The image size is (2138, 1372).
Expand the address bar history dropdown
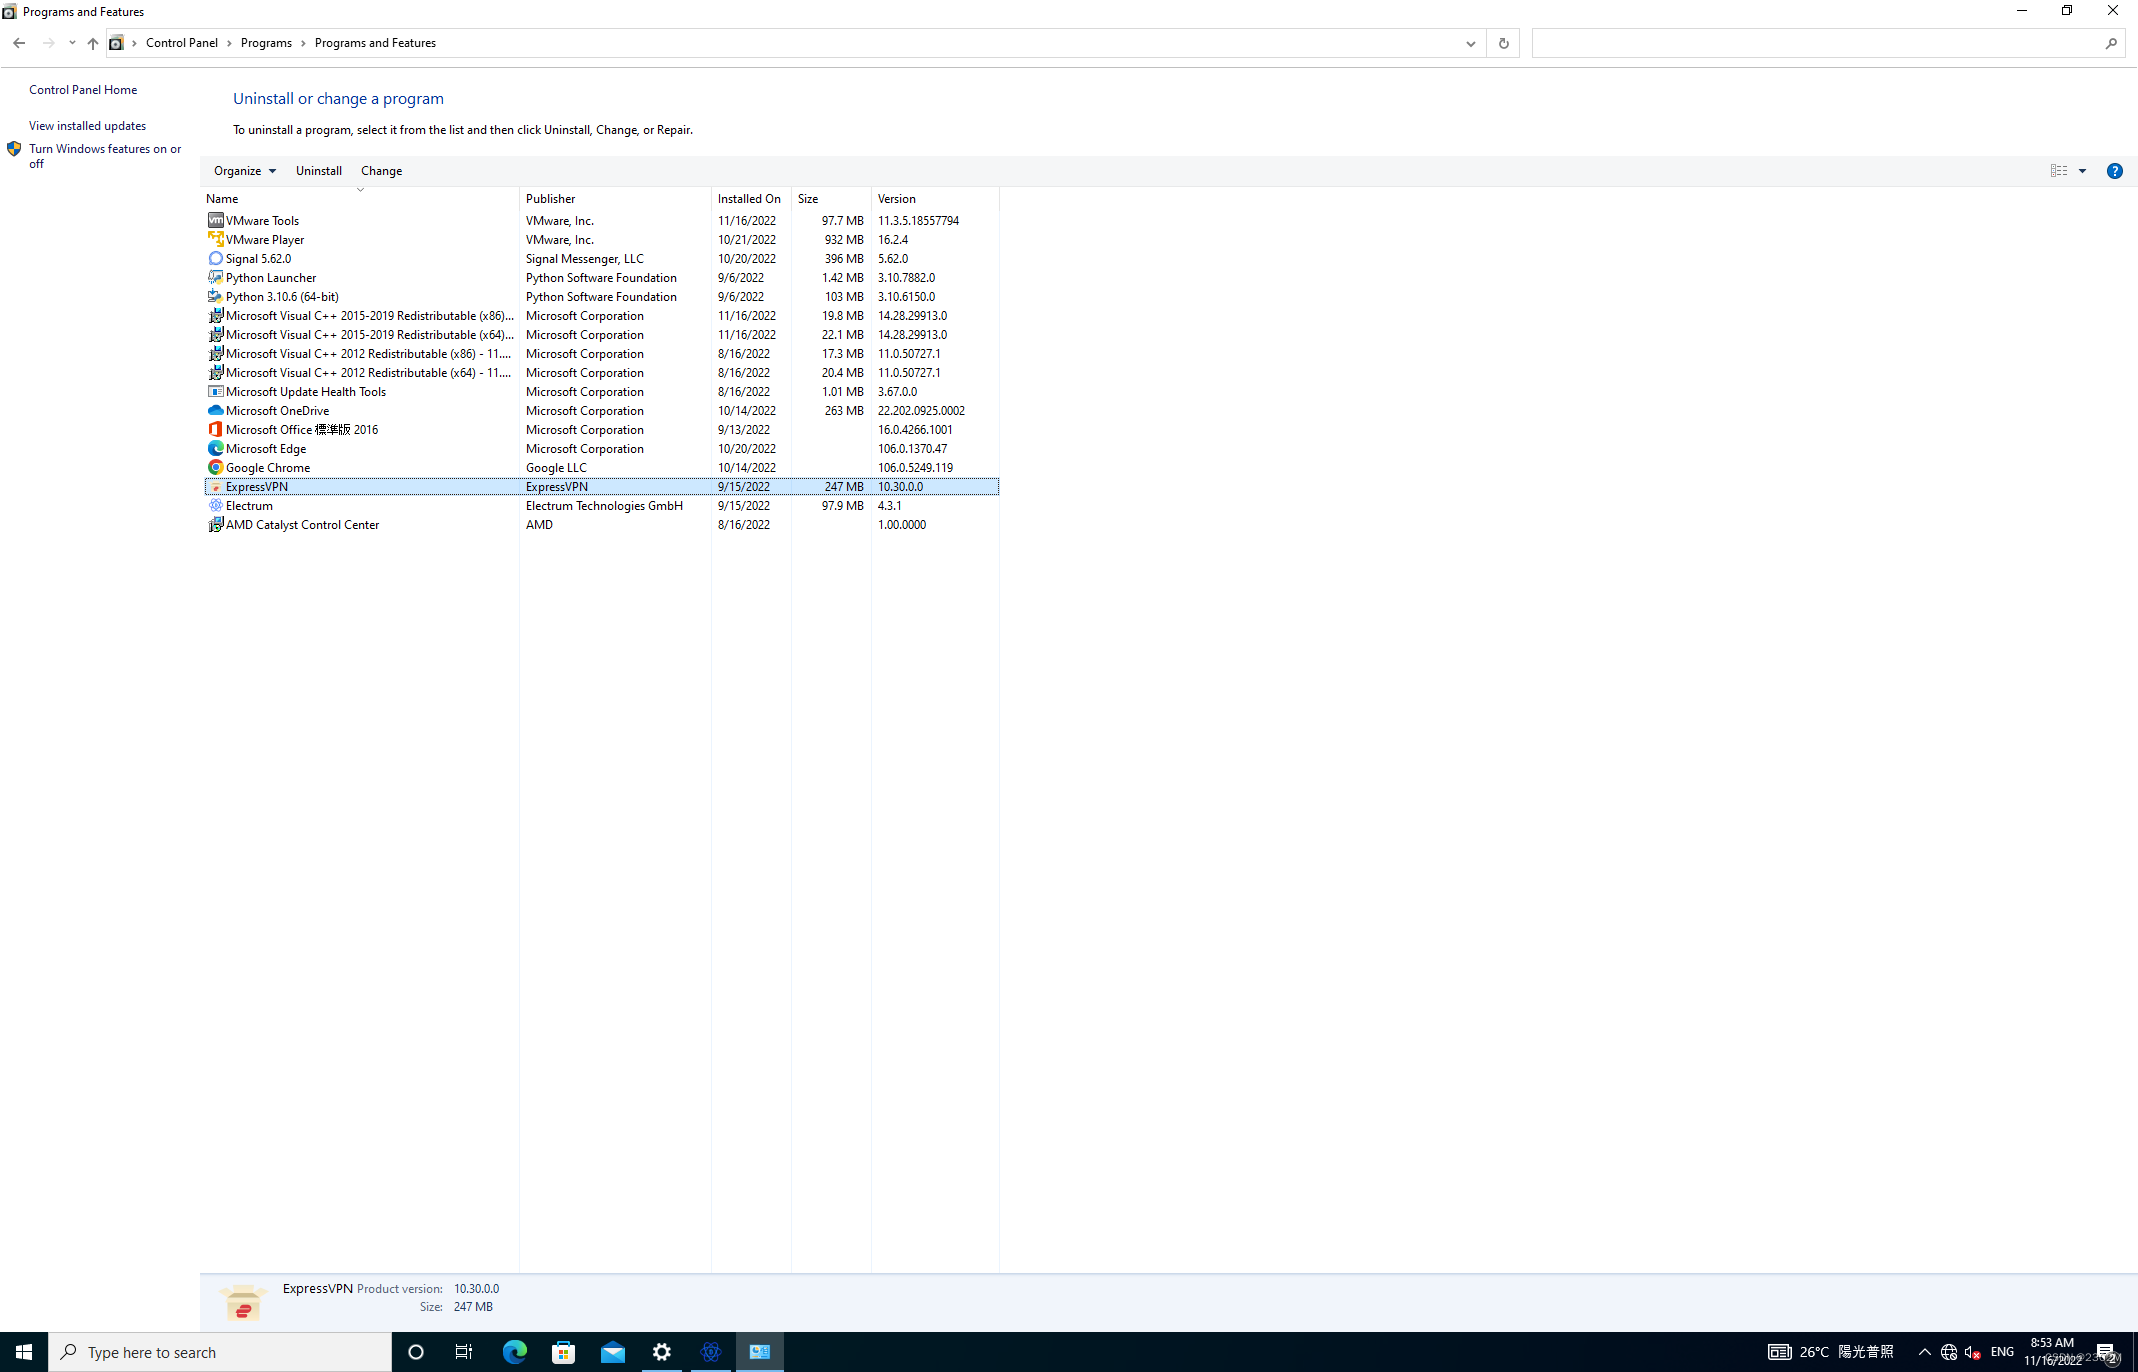[1470, 43]
